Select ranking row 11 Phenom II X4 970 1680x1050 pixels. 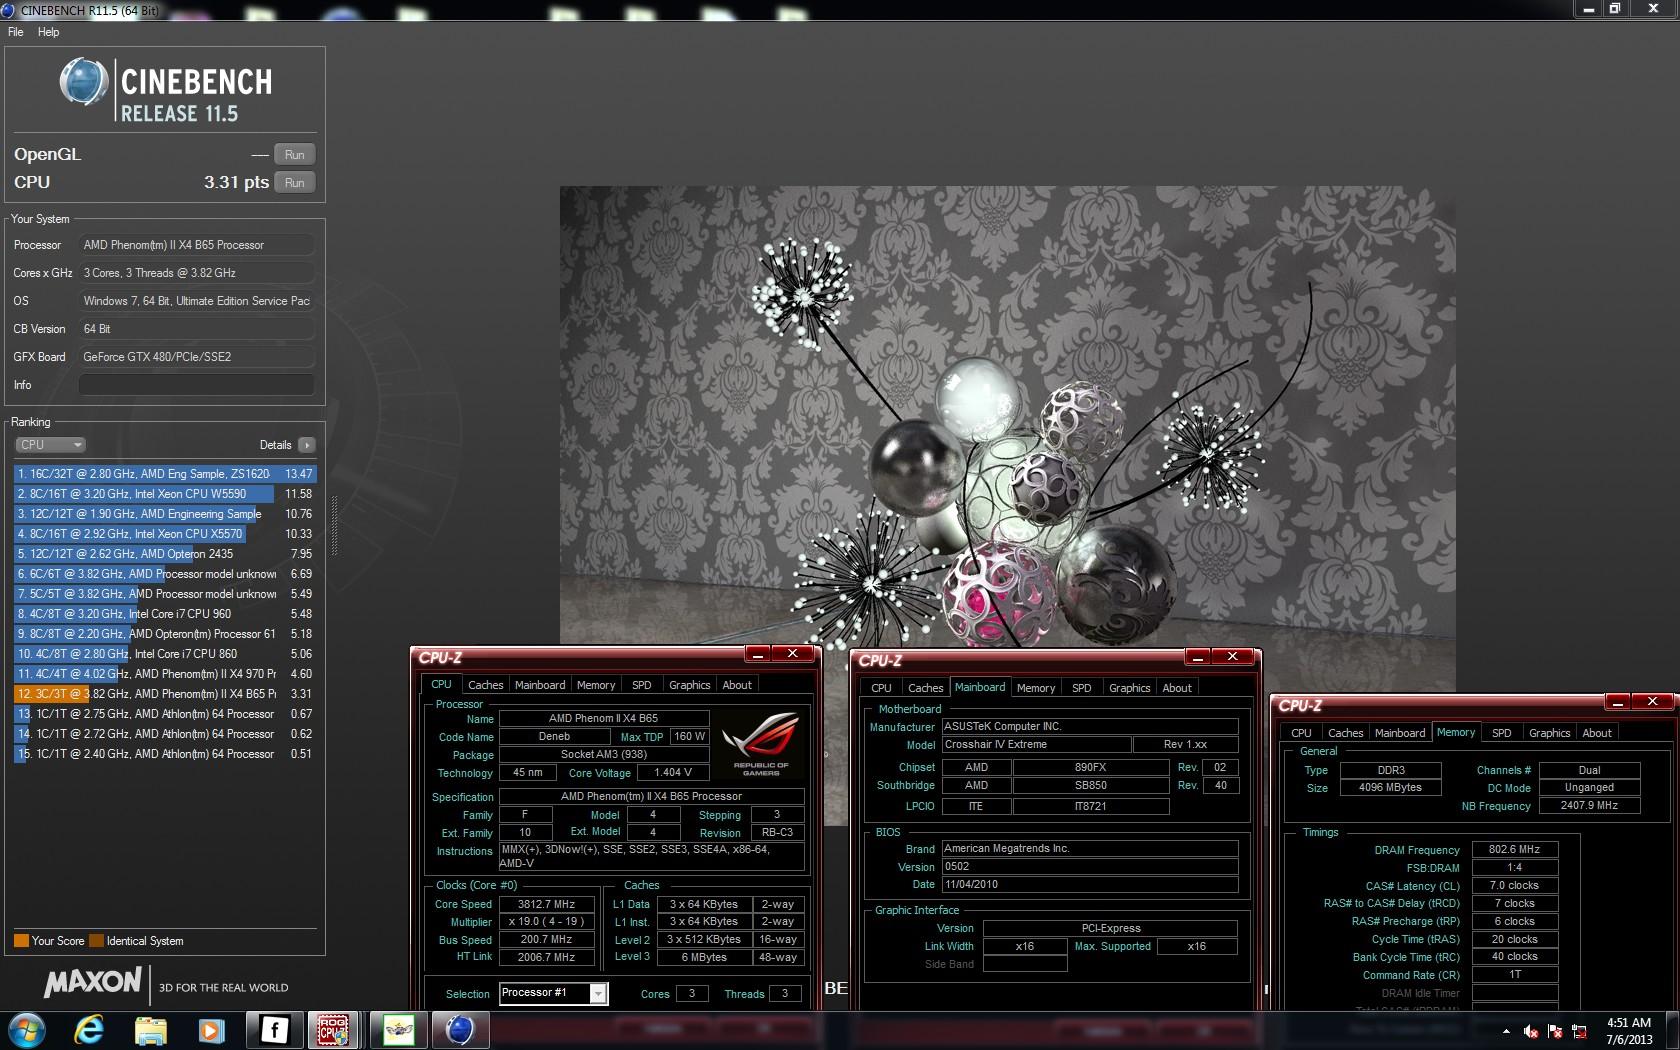pyautogui.click(x=164, y=674)
